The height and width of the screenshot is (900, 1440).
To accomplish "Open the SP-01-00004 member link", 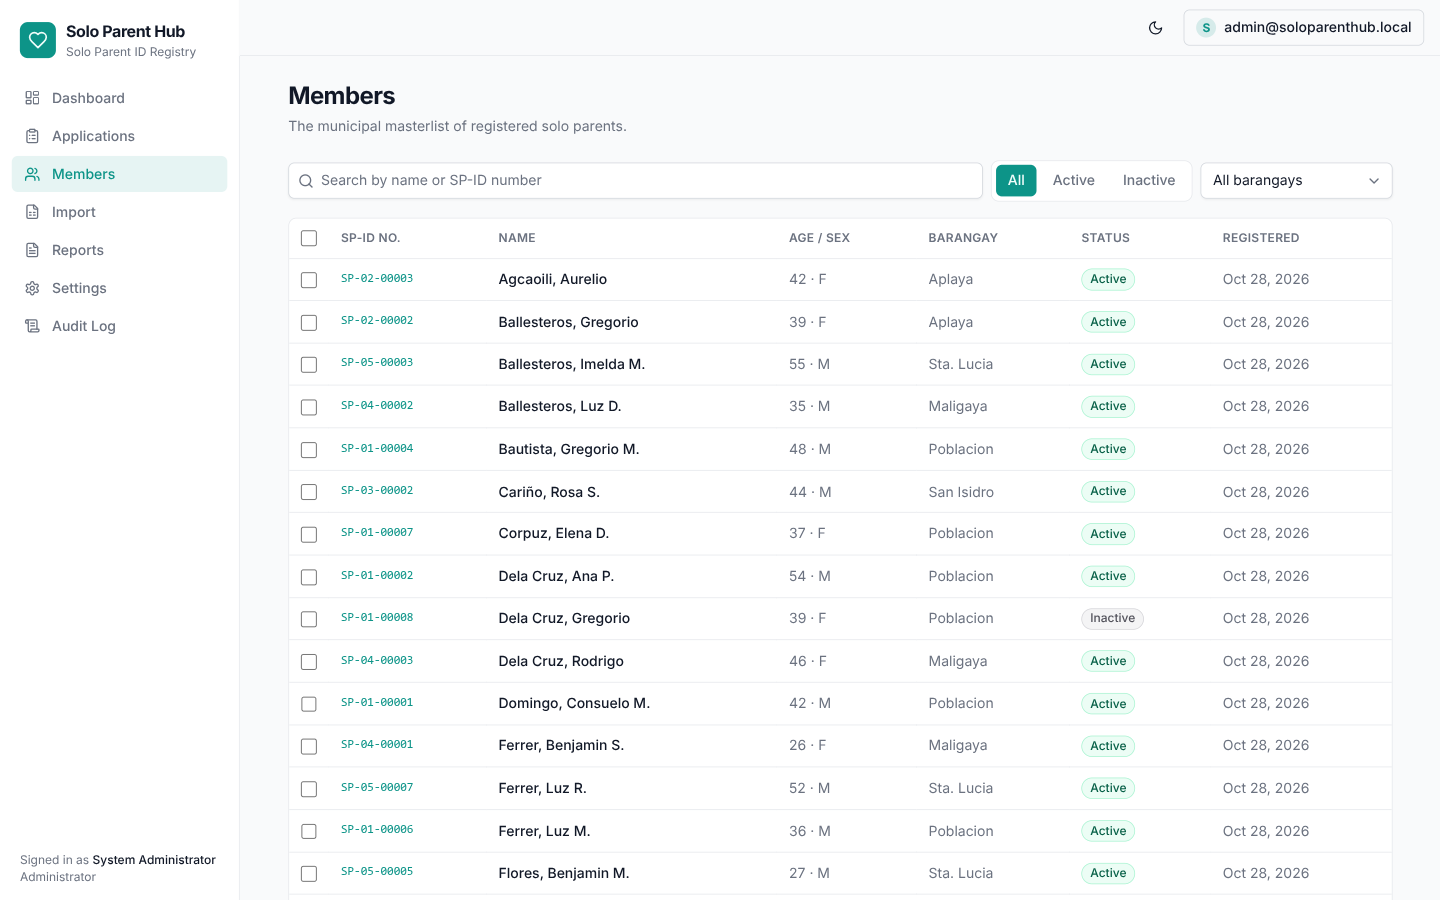I will point(377,449).
